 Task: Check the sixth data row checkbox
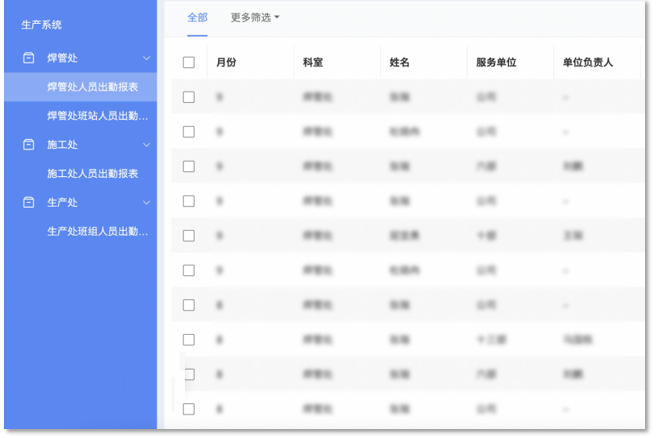(189, 270)
